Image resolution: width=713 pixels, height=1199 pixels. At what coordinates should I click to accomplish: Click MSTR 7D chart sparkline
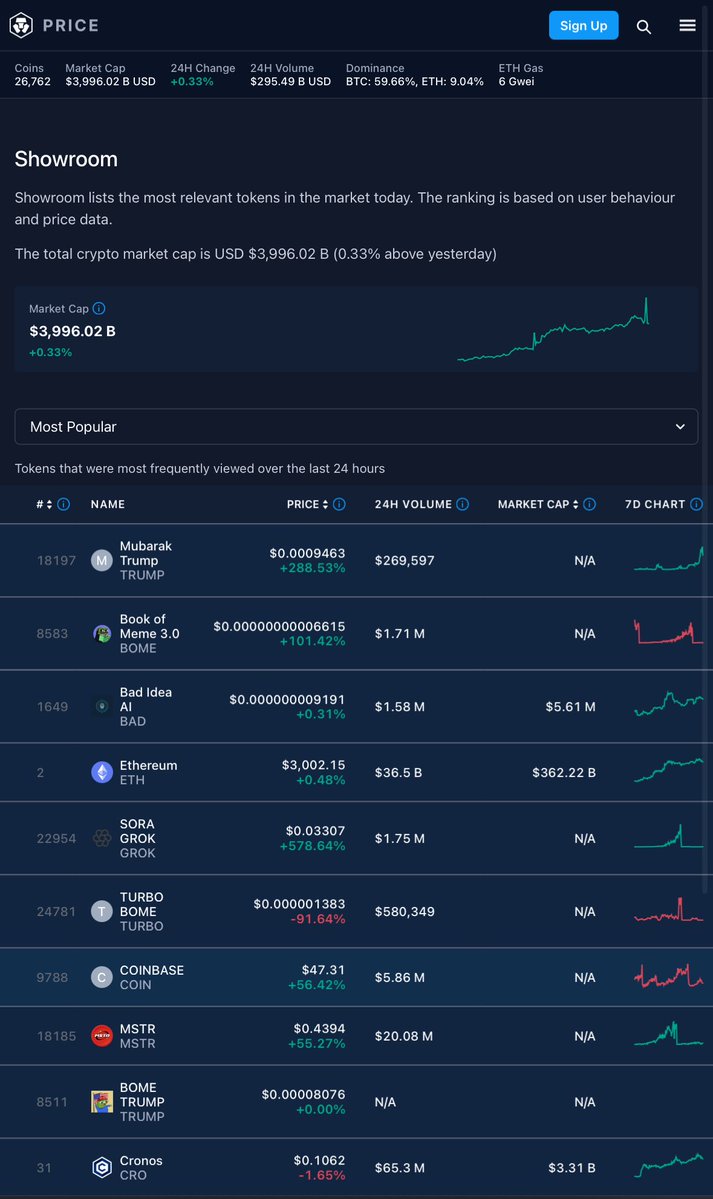pyautogui.click(x=669, y=1034)
